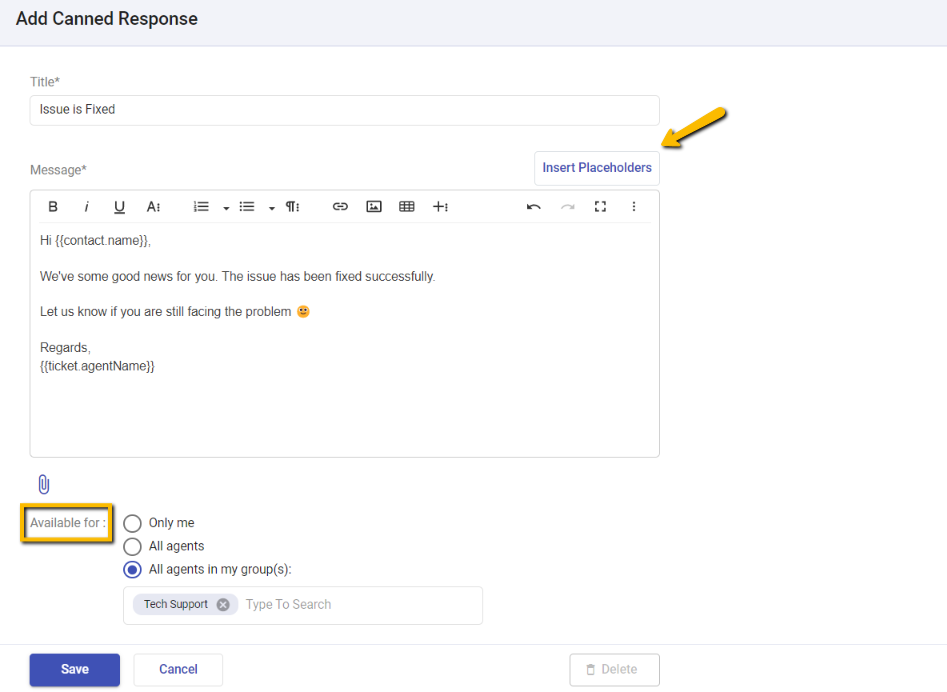
Task: Insert a table into the message
Action: [407, 207]
